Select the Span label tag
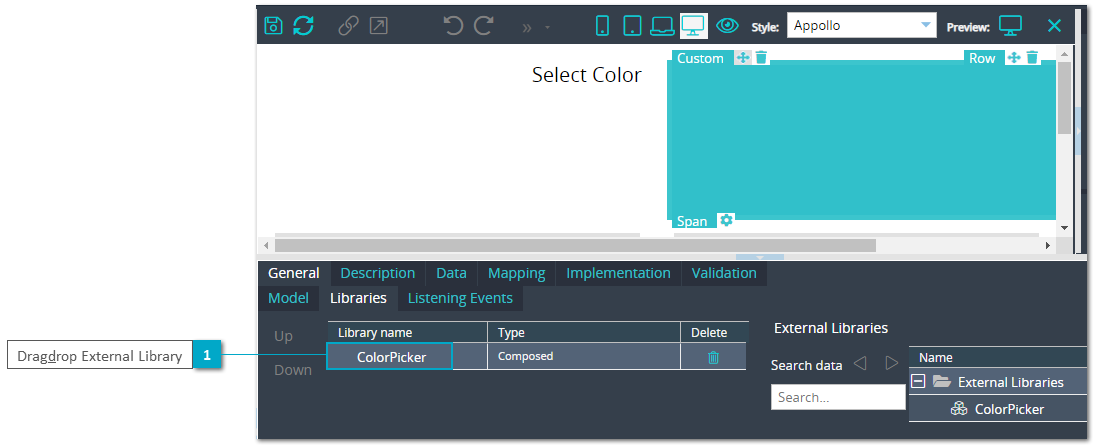 click(692, 221)
